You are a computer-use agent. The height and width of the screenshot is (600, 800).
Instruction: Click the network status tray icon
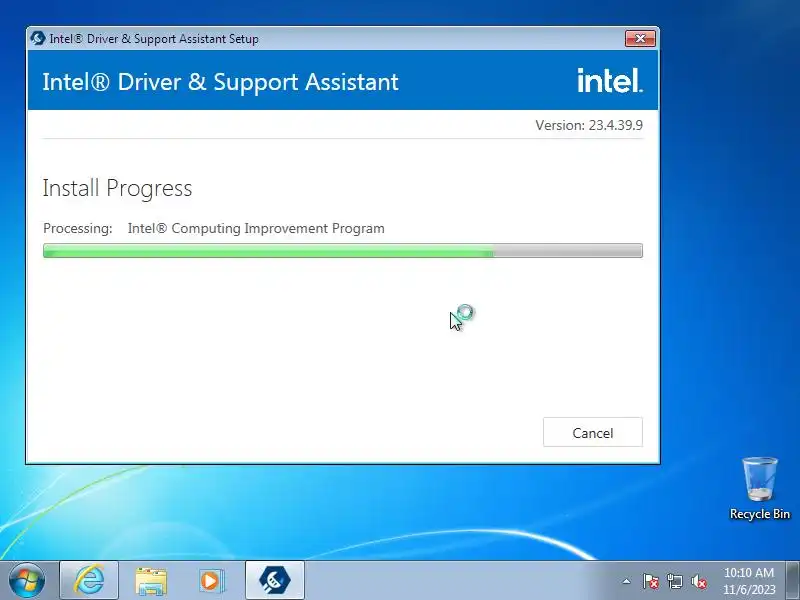pos(674,581)
